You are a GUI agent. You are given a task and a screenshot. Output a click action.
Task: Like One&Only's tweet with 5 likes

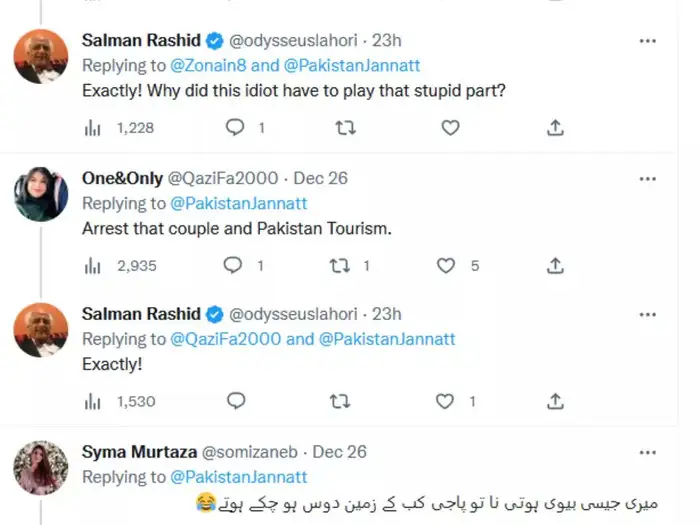(x=447, y=265)
